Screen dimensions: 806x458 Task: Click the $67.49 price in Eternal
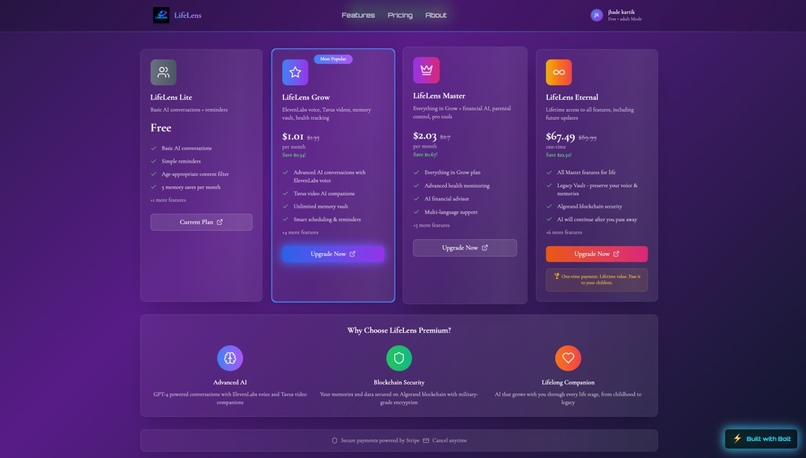[560, 137]
